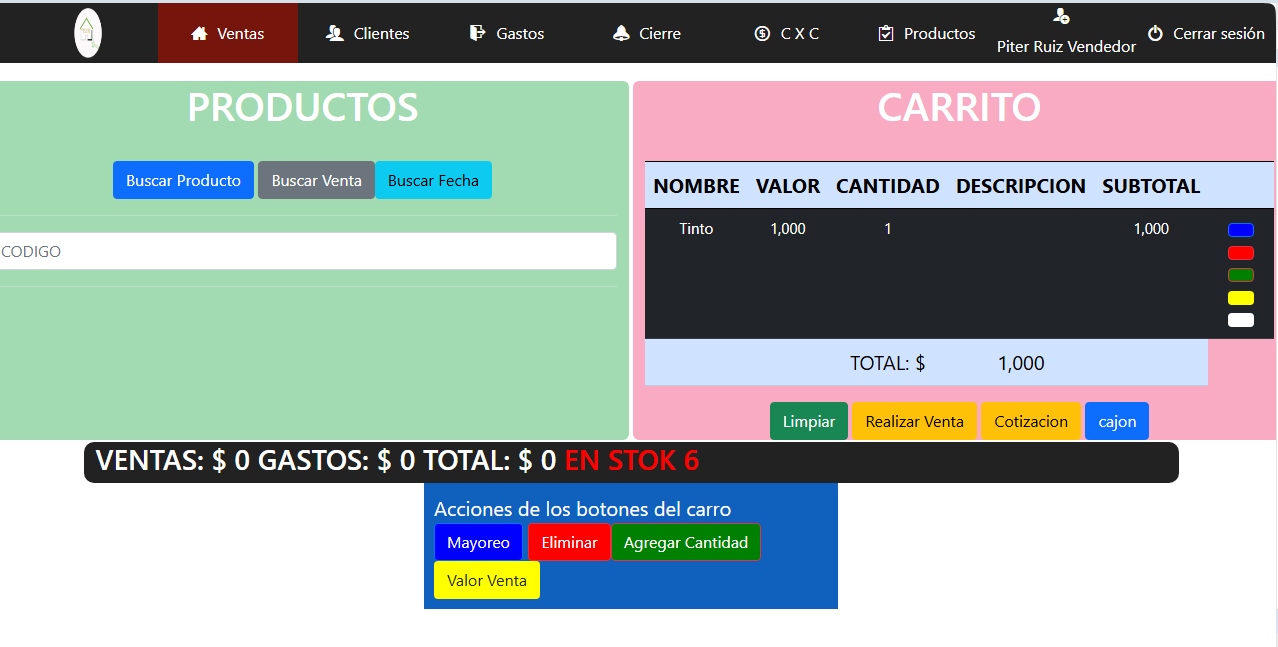Click the user icon above Piter Ruiz Vendedor

1062,16
